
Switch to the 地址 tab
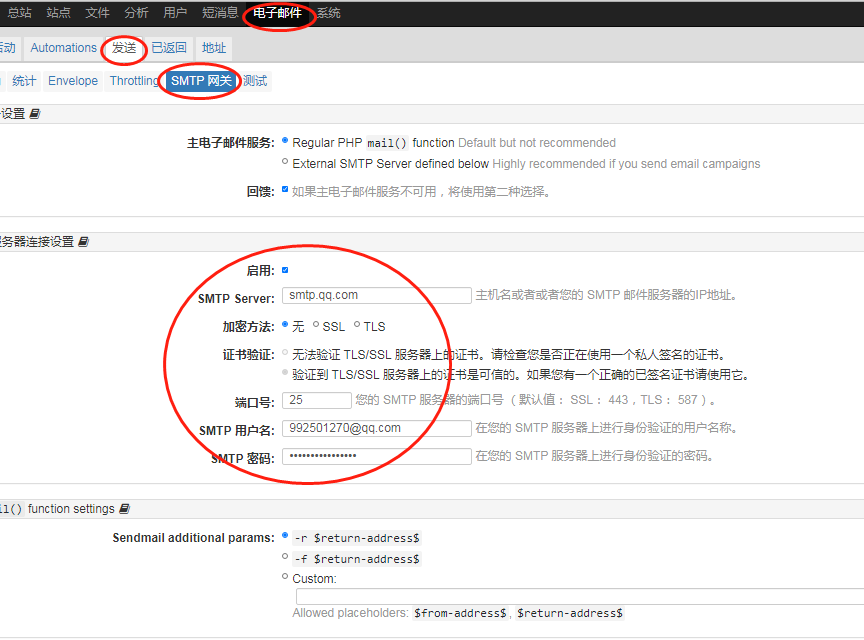coord(214,48)
